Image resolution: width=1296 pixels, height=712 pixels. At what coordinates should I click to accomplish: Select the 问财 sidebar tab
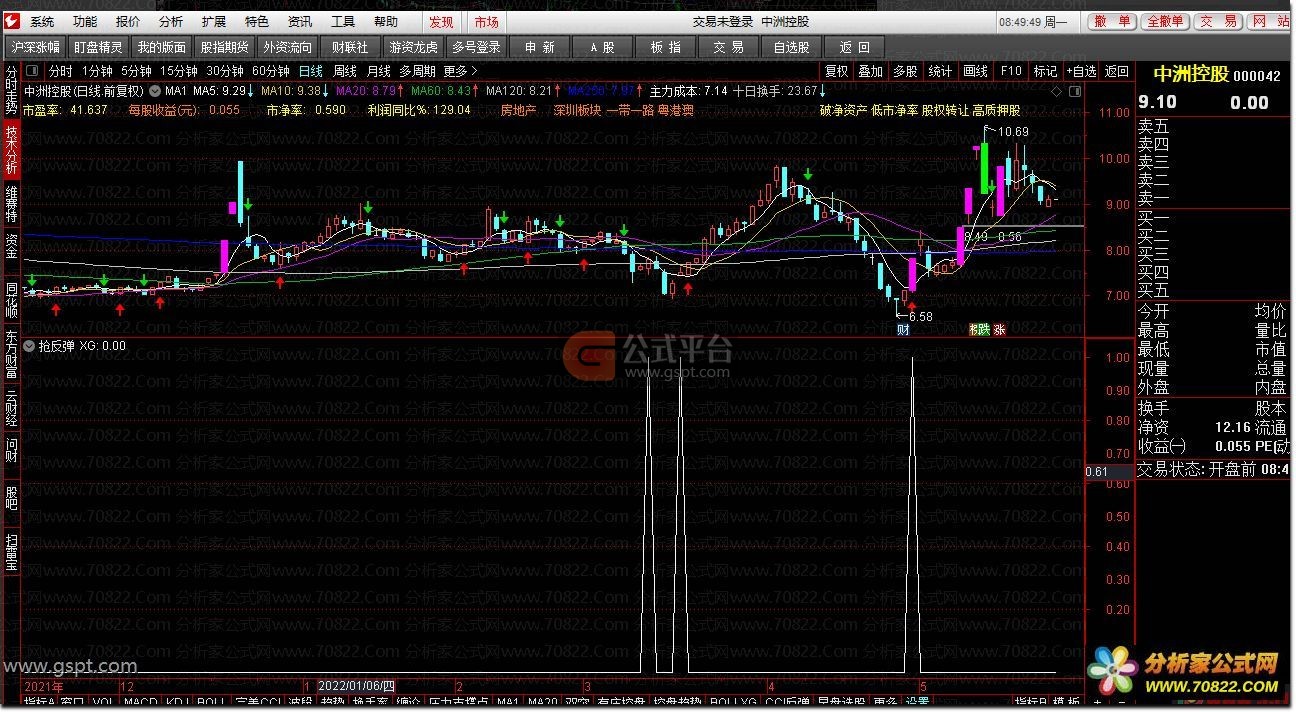click(11, 449)
